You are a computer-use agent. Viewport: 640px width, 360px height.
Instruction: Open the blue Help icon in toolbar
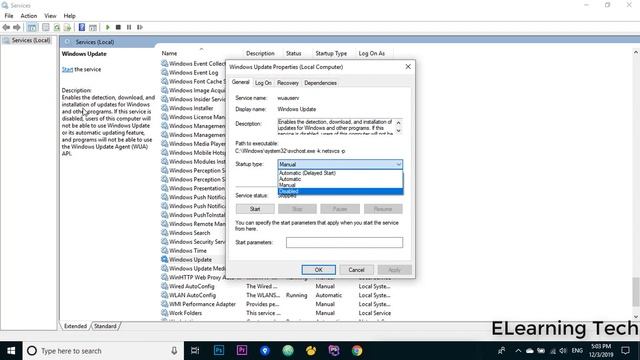[82, 27]
